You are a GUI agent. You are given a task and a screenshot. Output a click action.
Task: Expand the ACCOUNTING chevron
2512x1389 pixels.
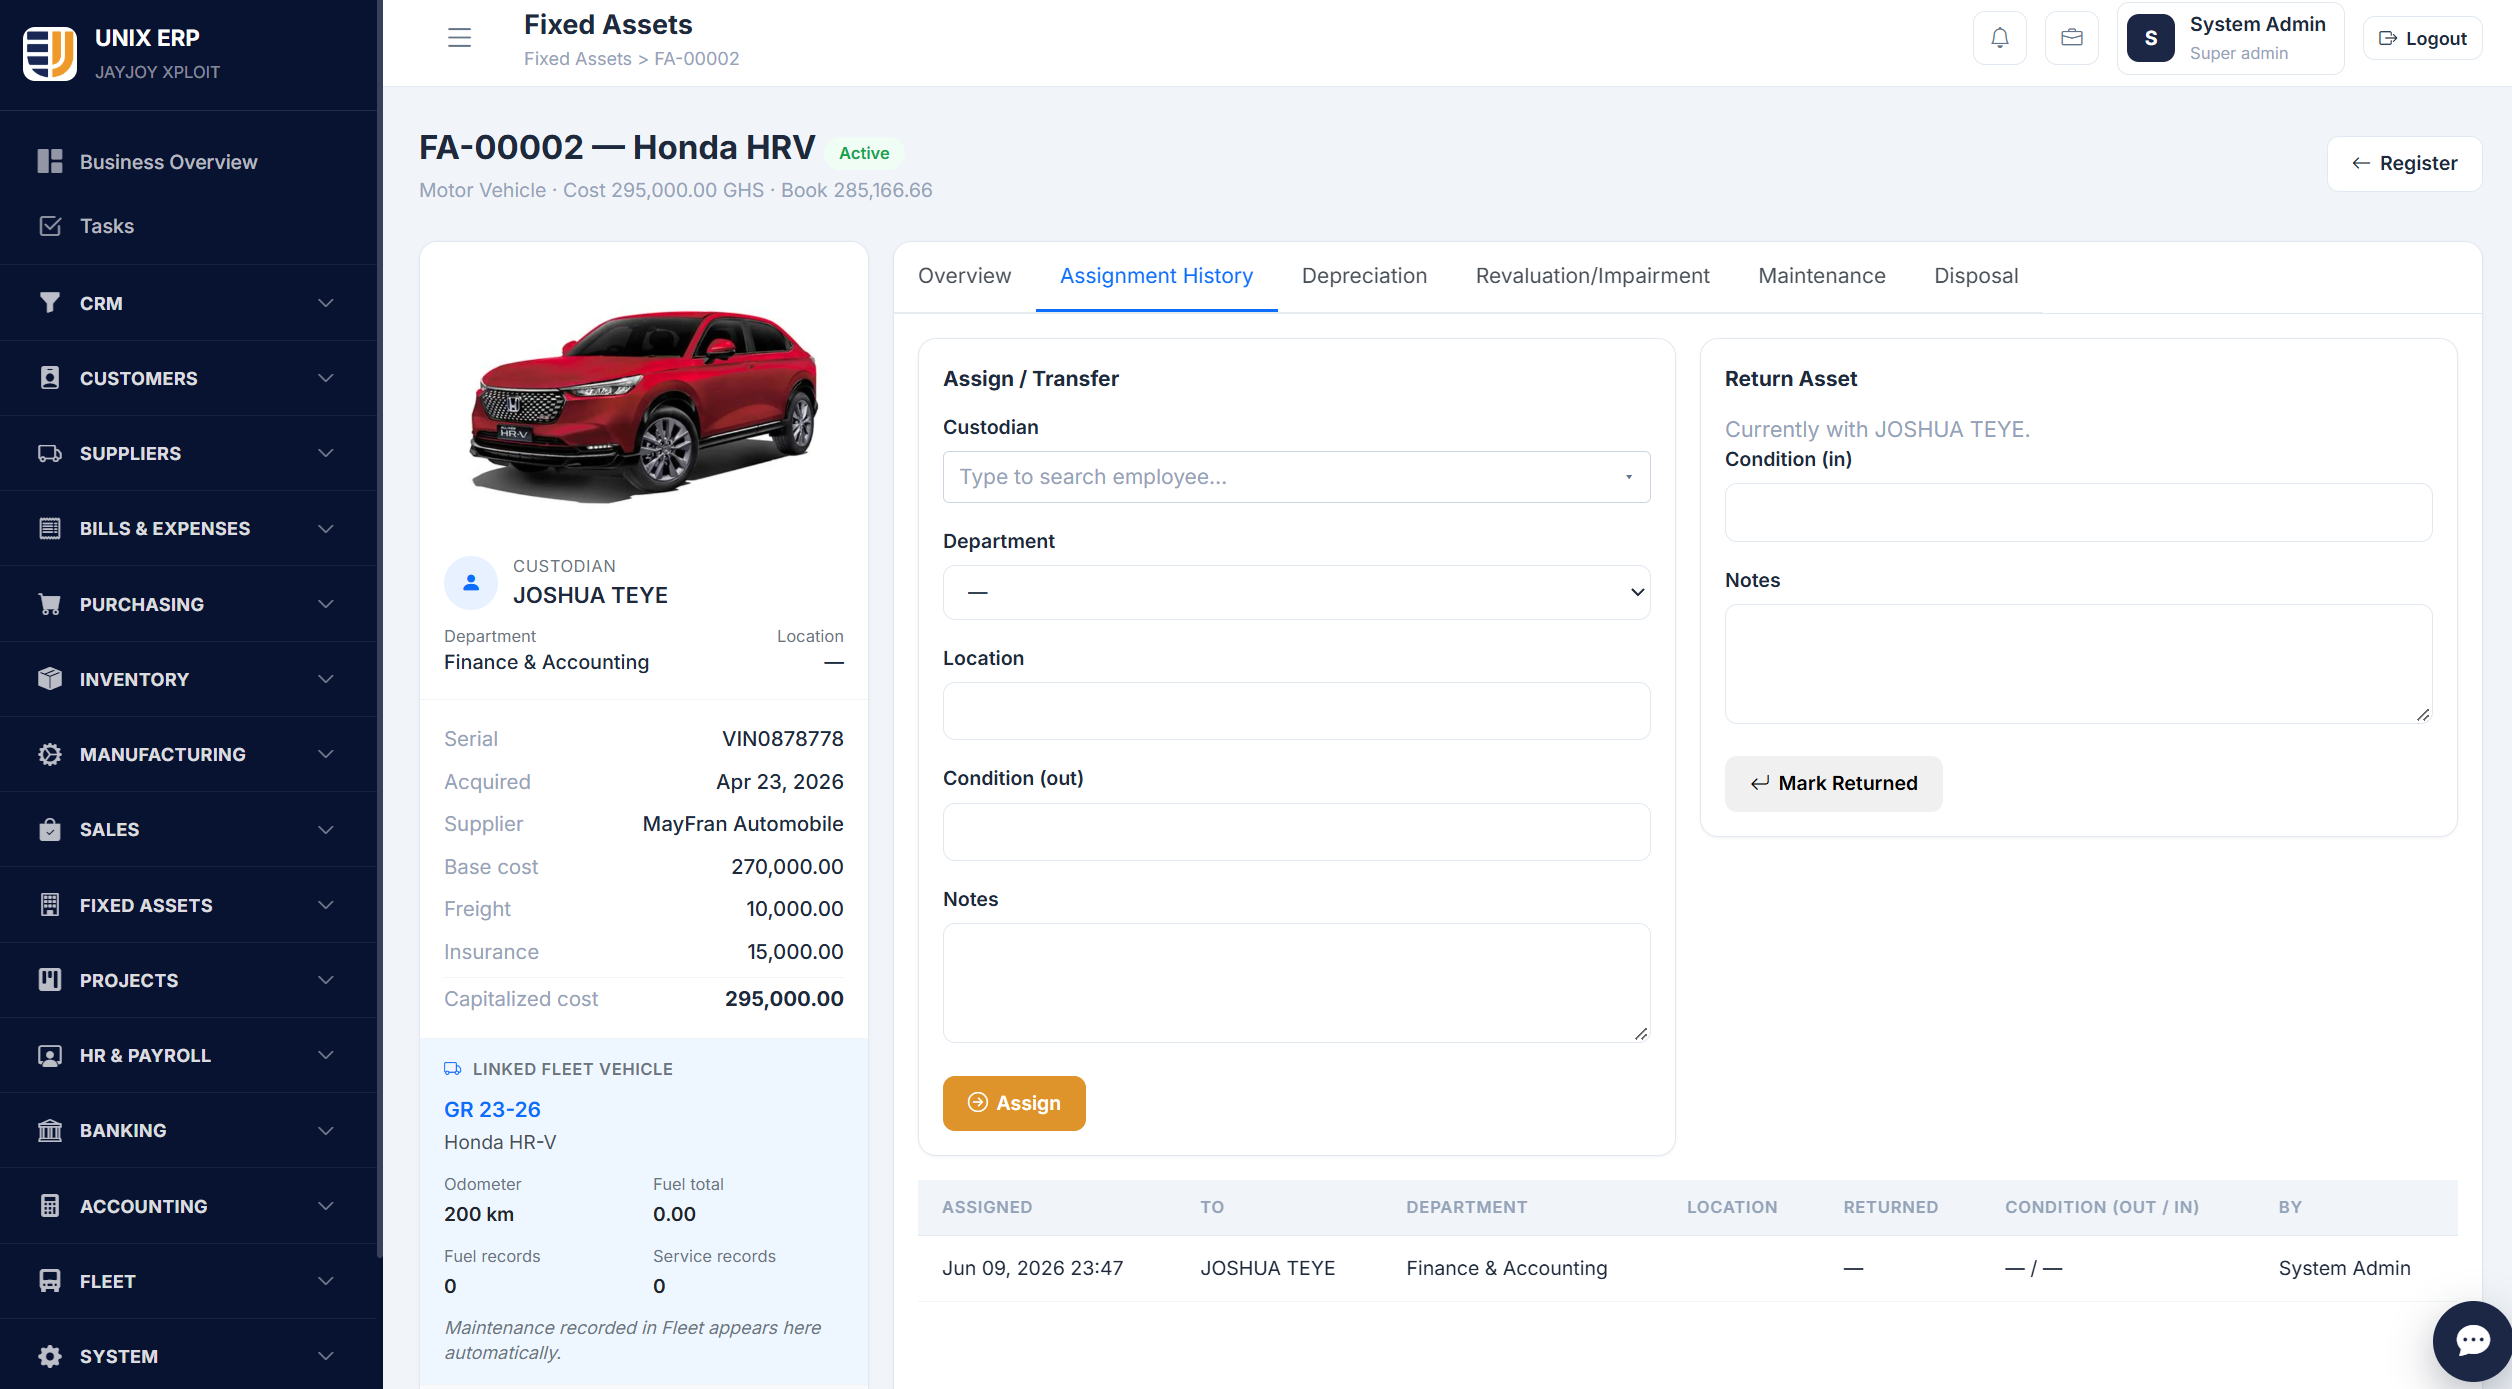(325, 1206)
